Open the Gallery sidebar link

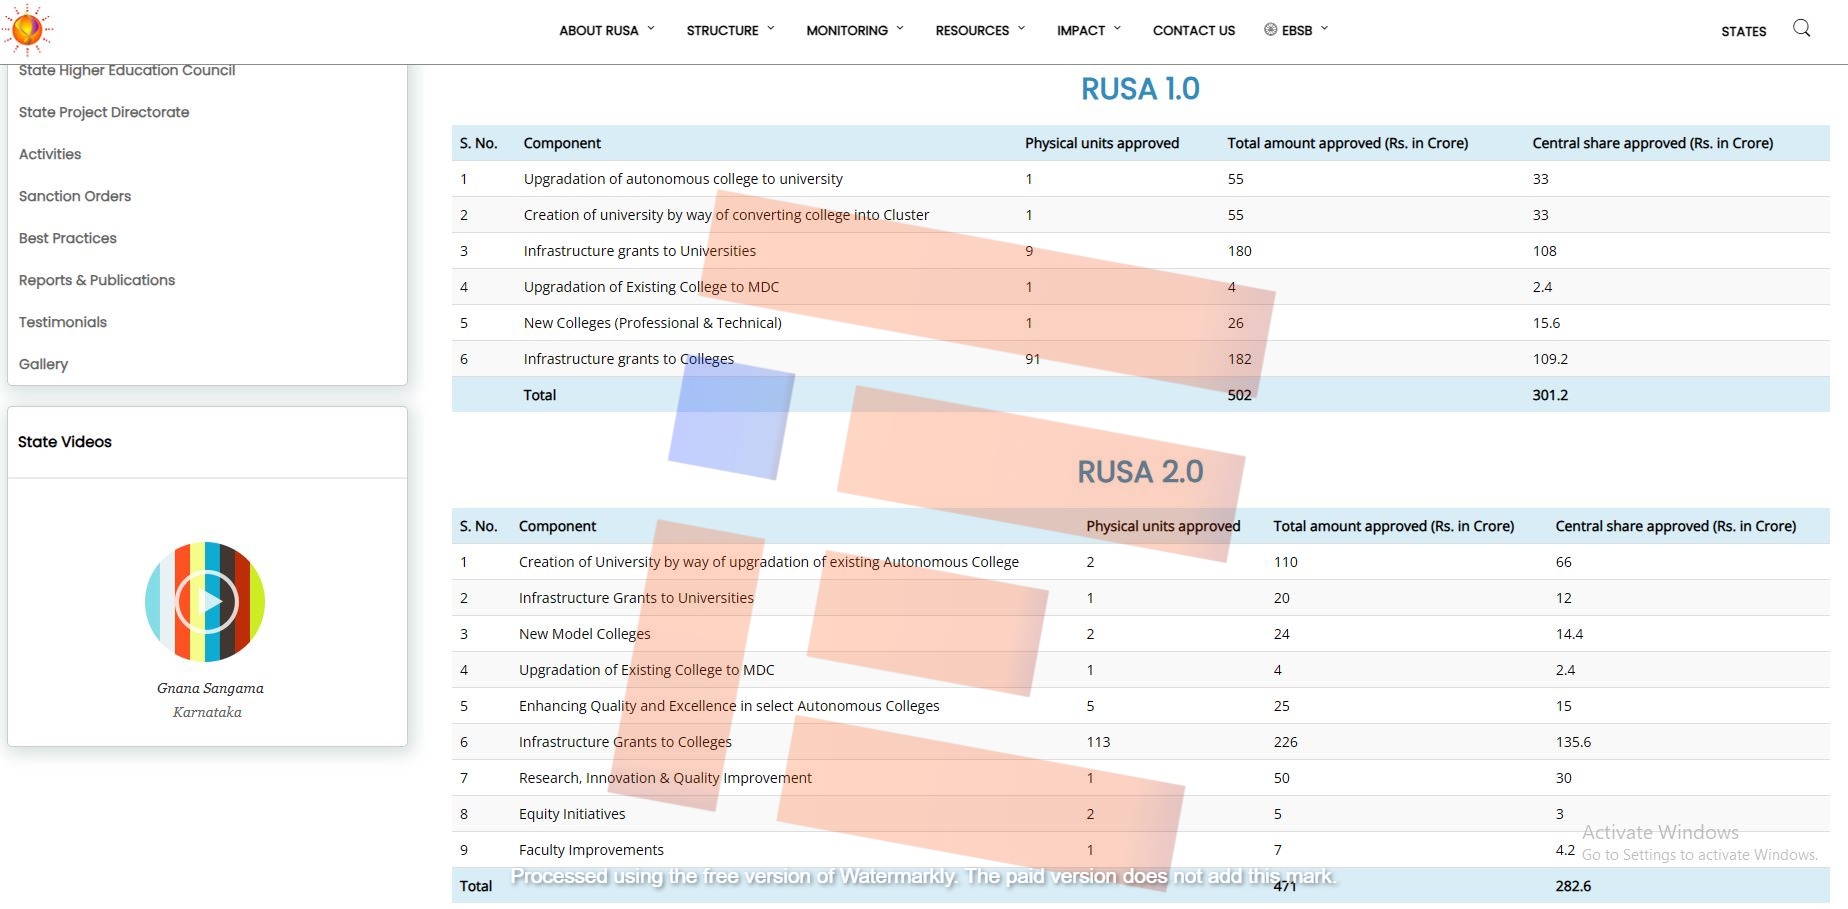pyautogui.click(x=44, y=364)
